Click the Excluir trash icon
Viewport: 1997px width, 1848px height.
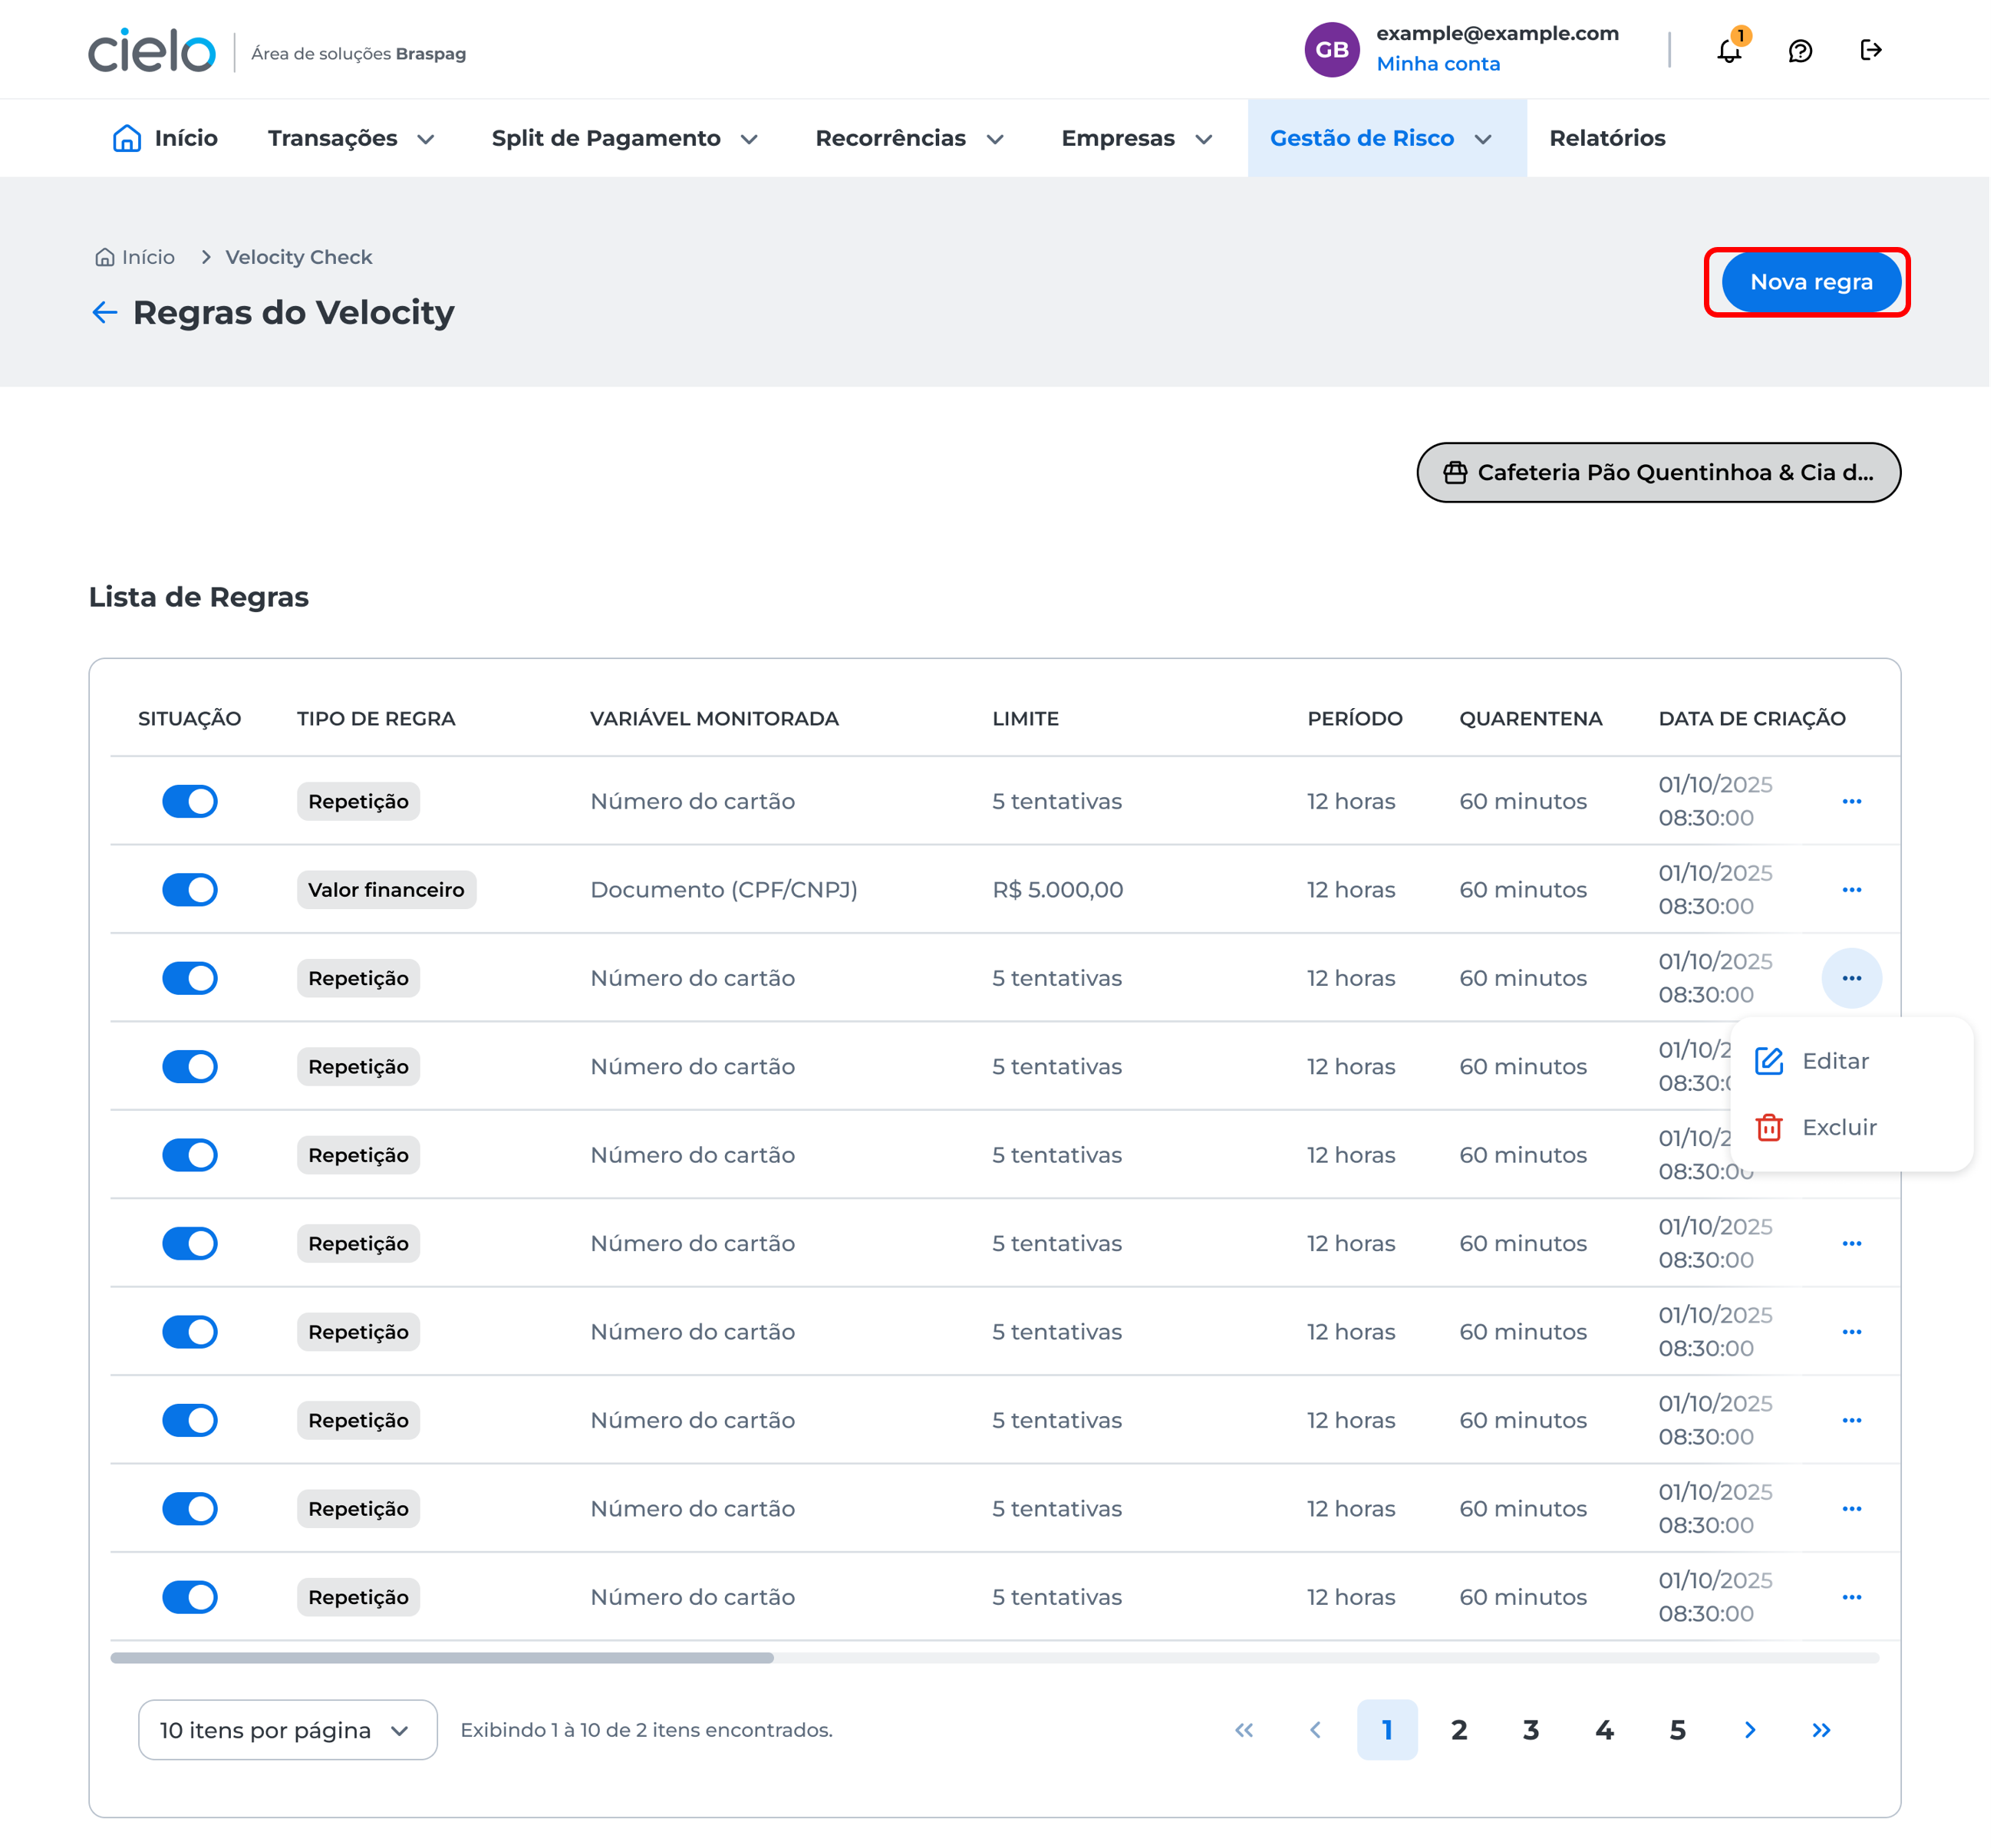tap(1768, 1127)
